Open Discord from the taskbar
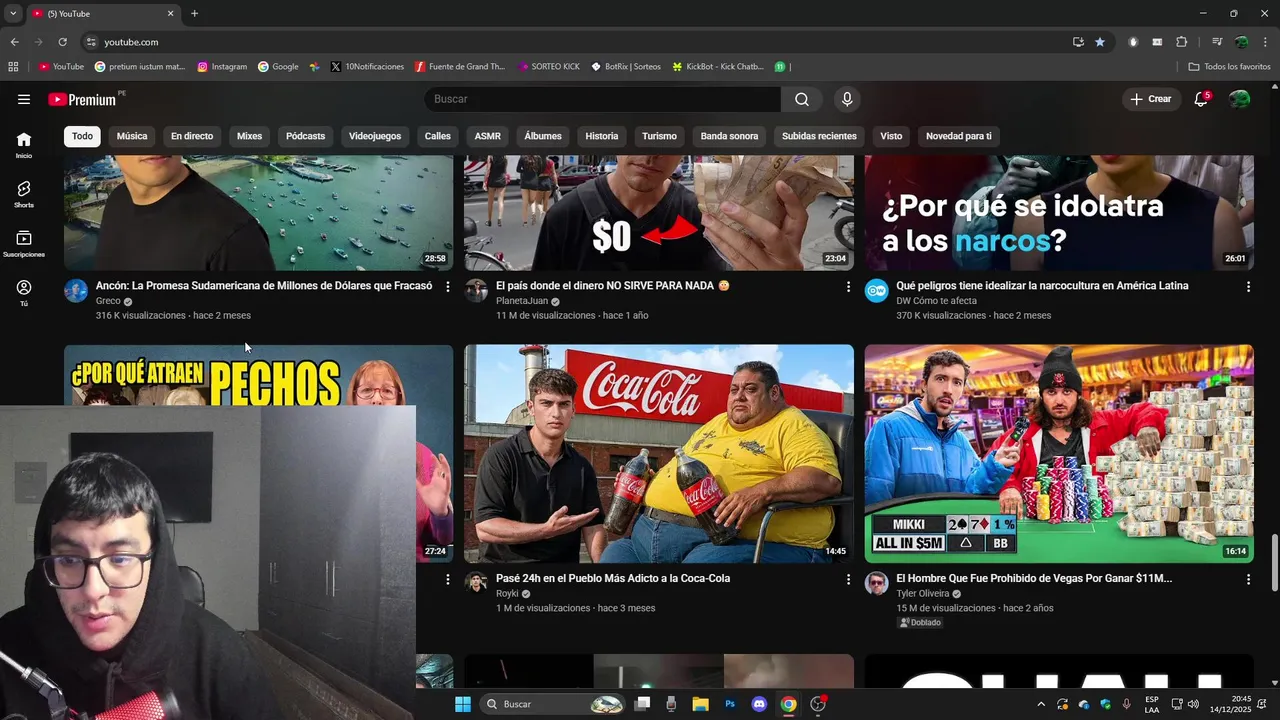1280x720 pixels. point(759,704)
